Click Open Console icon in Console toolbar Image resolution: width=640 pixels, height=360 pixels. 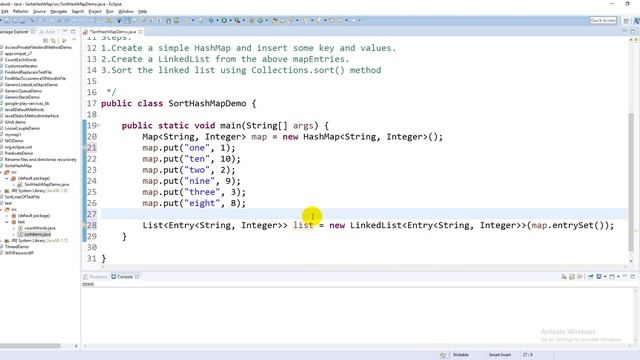click(612, 276)
